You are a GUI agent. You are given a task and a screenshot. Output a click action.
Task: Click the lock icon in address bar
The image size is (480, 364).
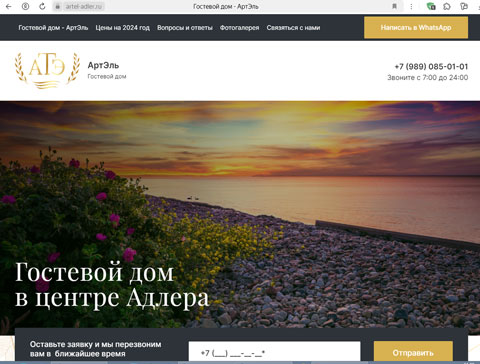(x=58, y=6)
